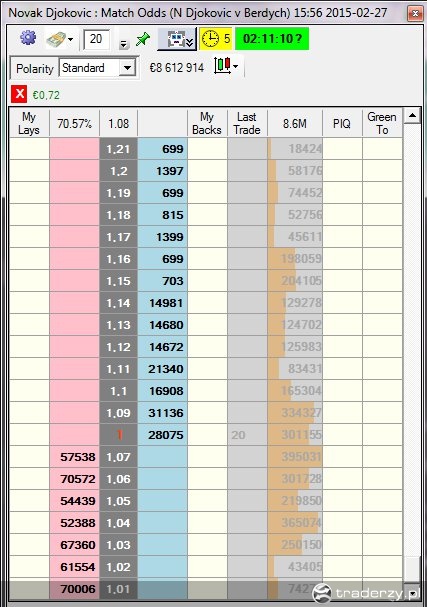The width and height of the screenshot is (427, 607).
Task: Click the 8.6M volume column header
Action: coord(295,123)
